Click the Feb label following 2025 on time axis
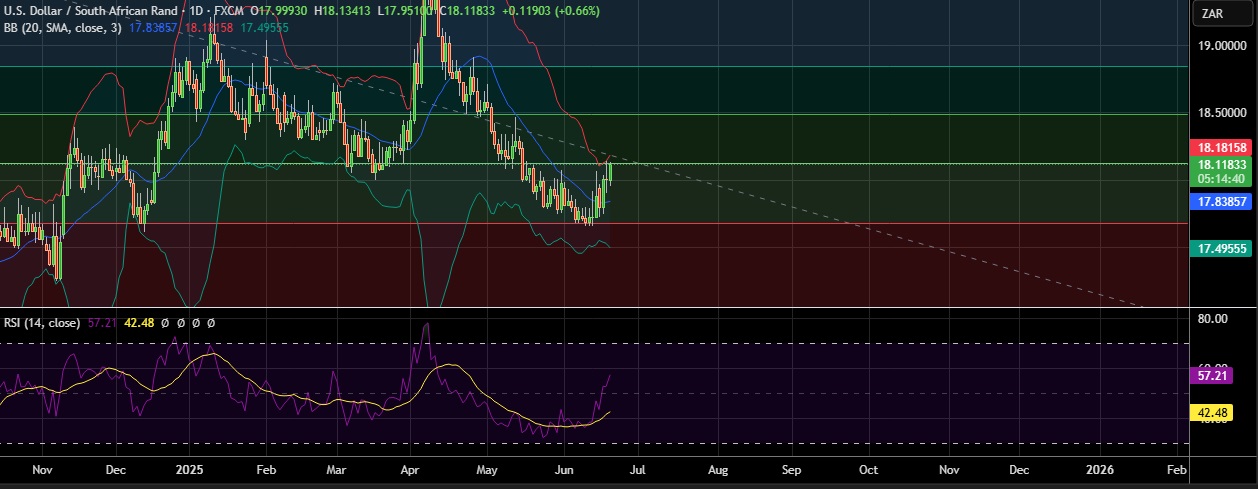 265,469
